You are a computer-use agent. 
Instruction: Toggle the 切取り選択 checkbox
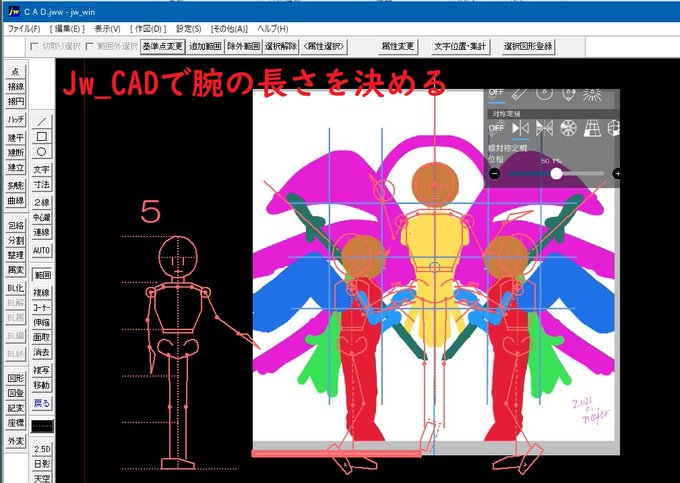click(34, 46)
